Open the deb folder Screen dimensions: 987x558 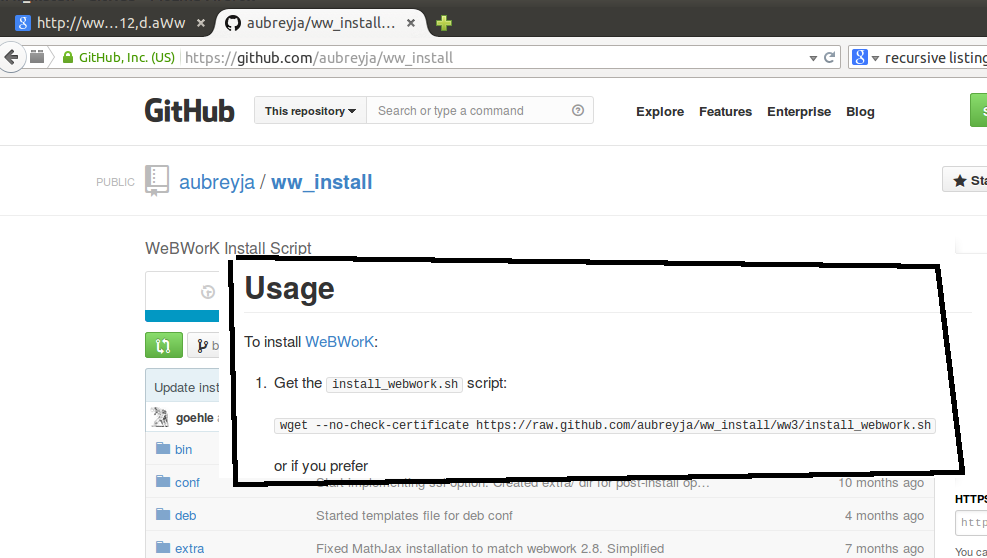[185, 515]
